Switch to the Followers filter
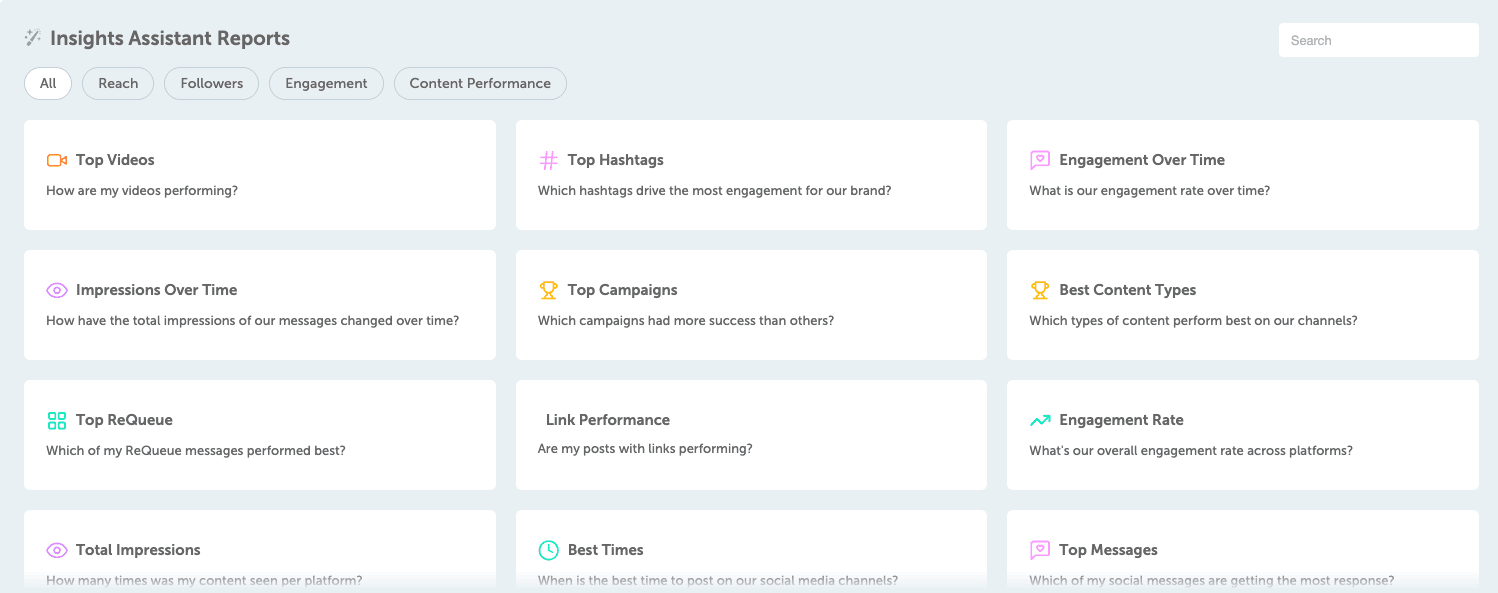This screenshot has height=593, width=1498. [211, 83]
